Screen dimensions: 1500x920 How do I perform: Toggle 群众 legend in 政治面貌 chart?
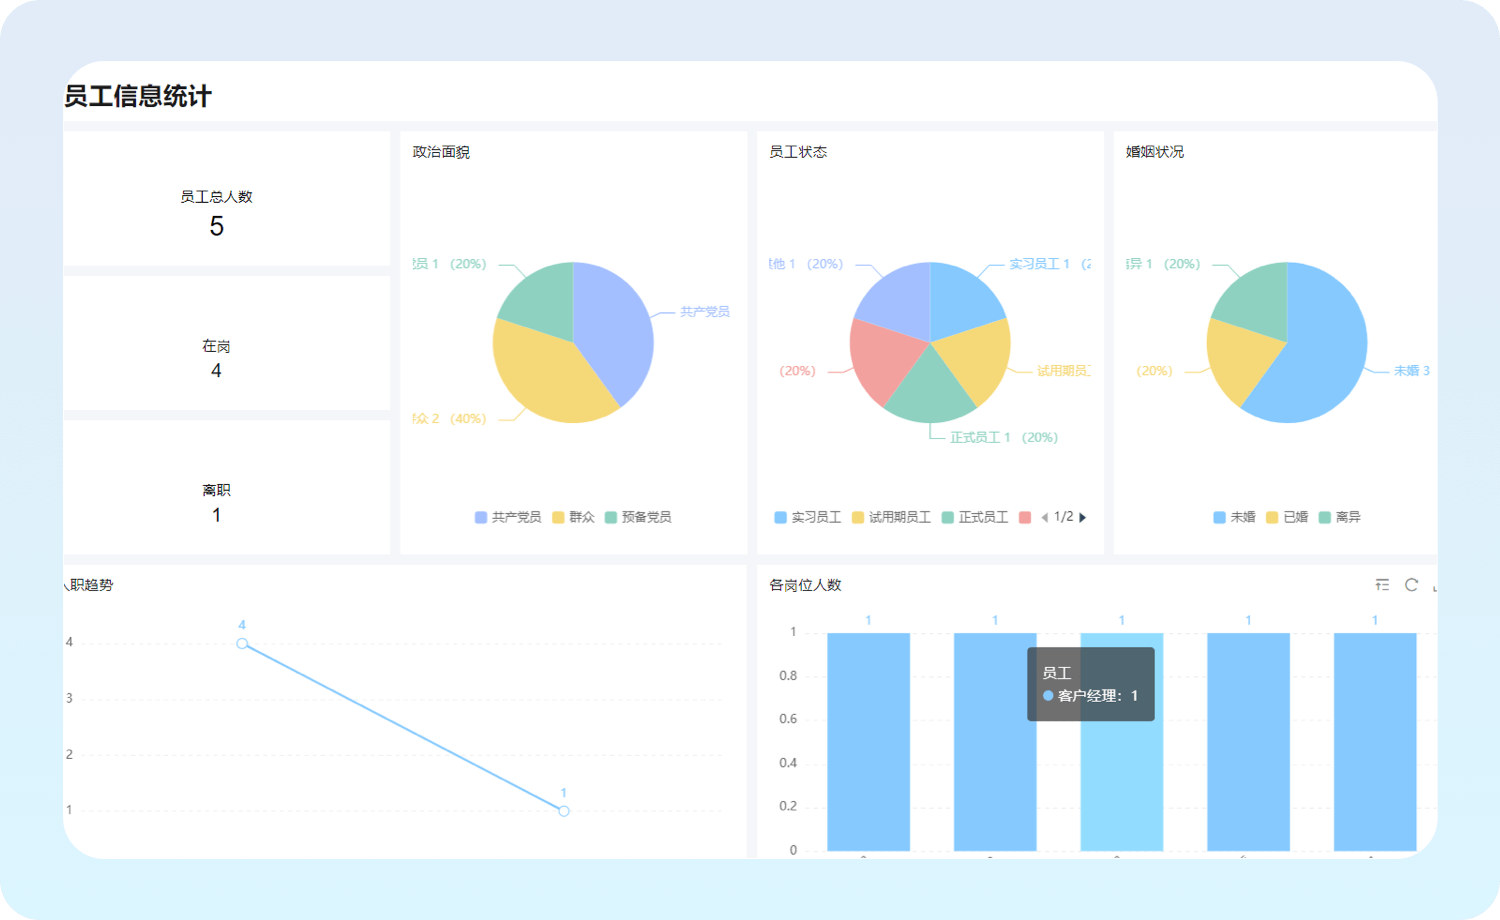(574, 517)
